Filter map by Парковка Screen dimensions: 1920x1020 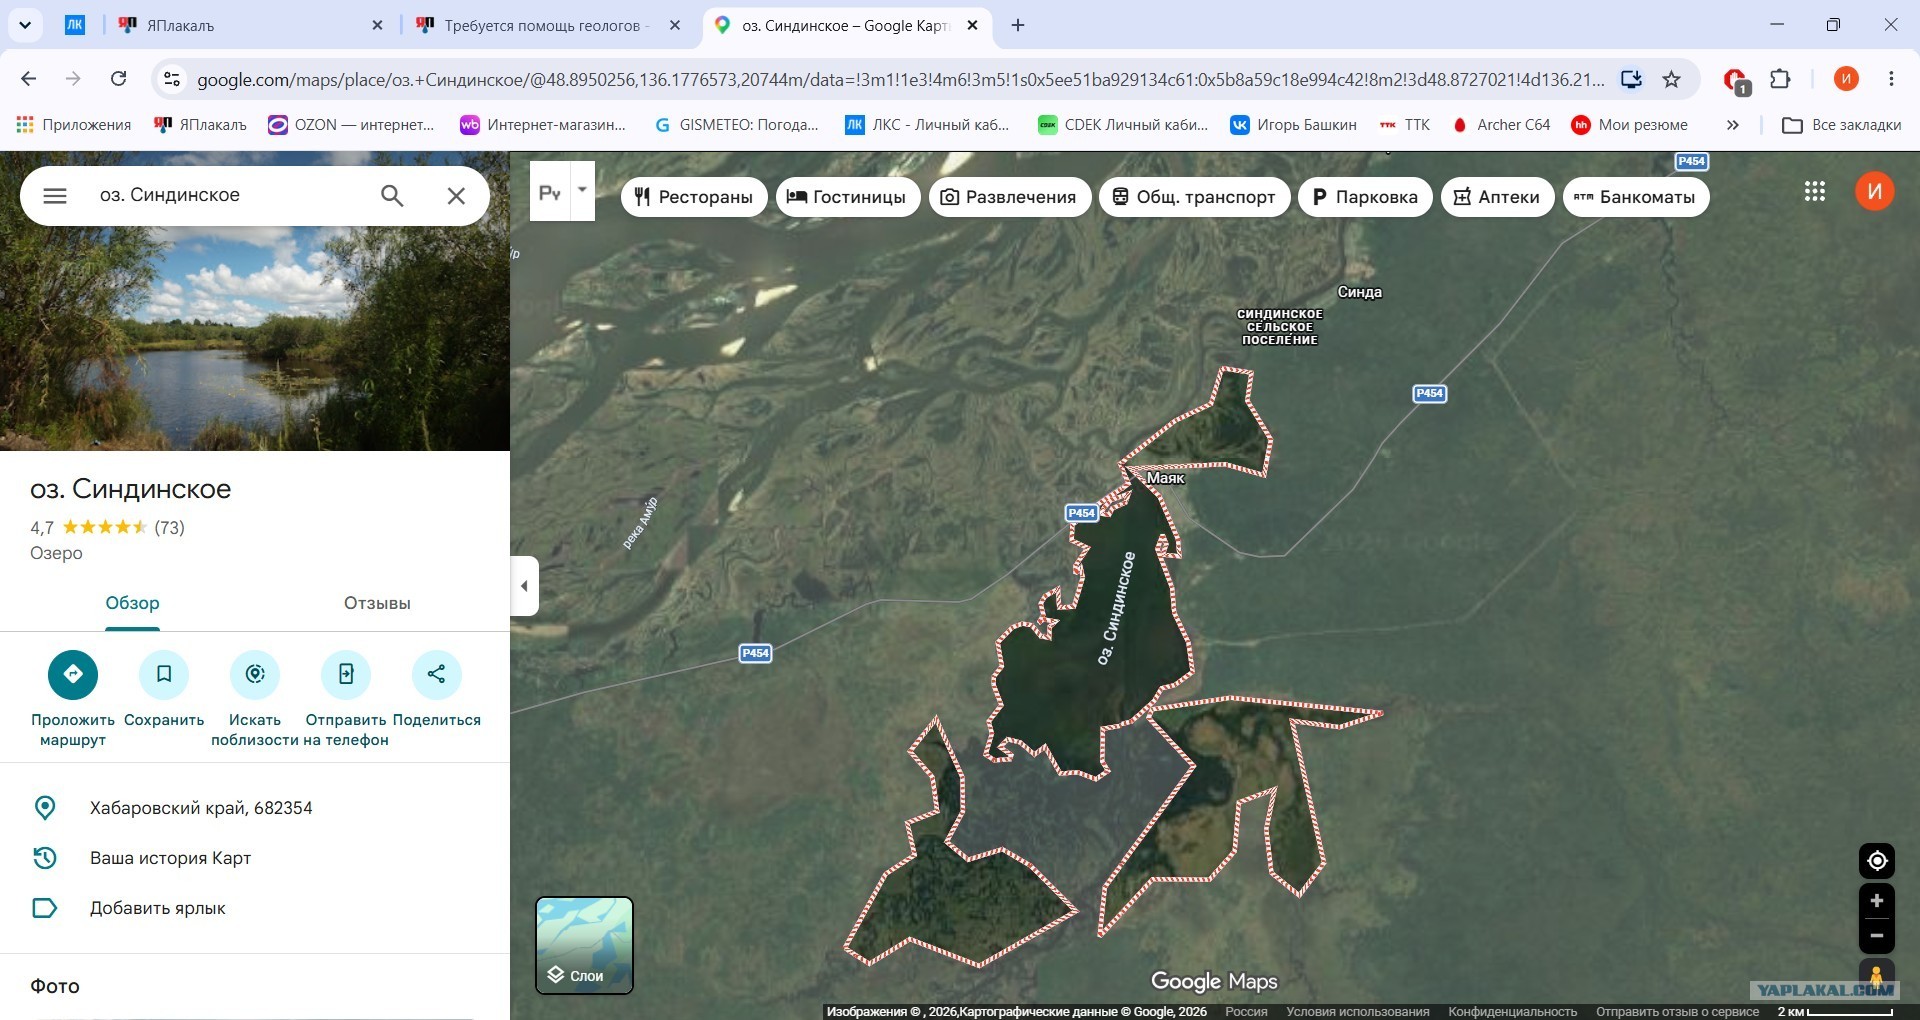[1365, 197]
